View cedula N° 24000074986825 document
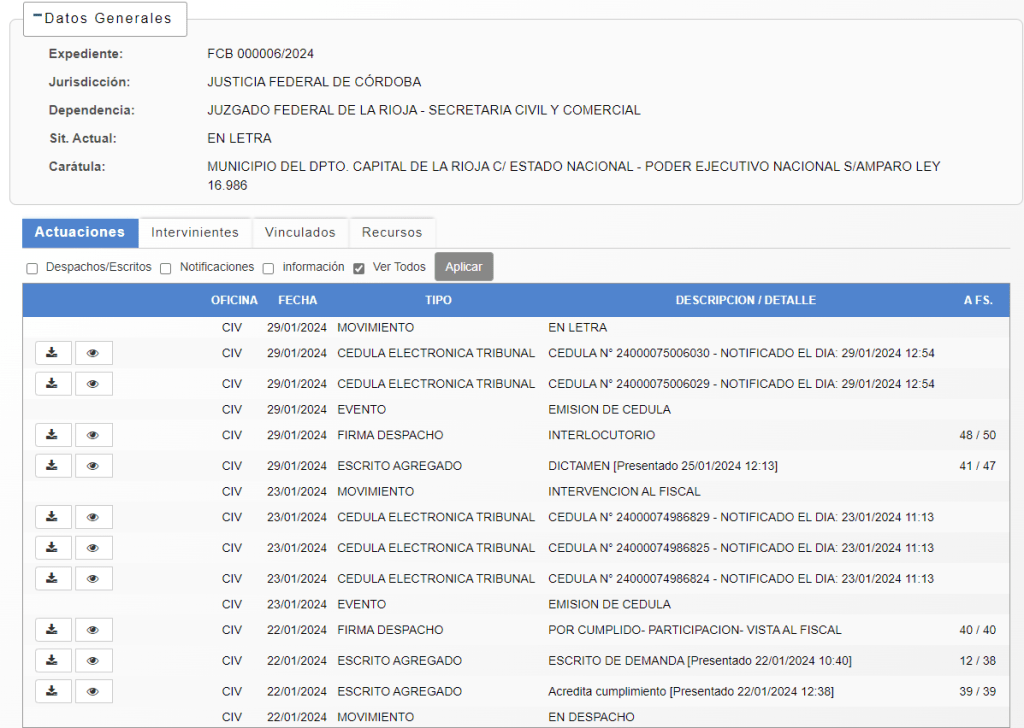 pos(93,548)
